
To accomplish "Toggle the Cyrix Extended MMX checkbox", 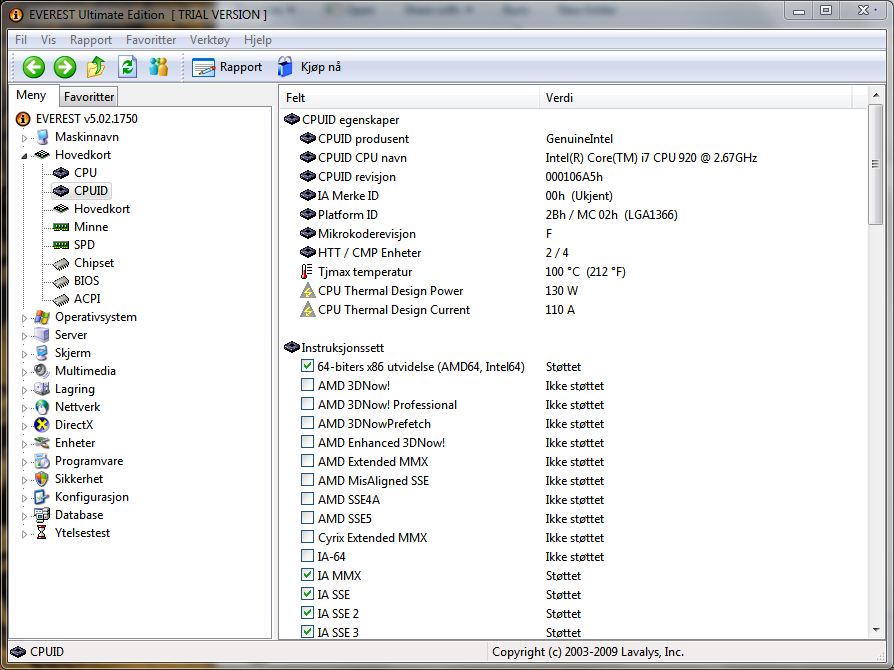I will pos(307,537).
